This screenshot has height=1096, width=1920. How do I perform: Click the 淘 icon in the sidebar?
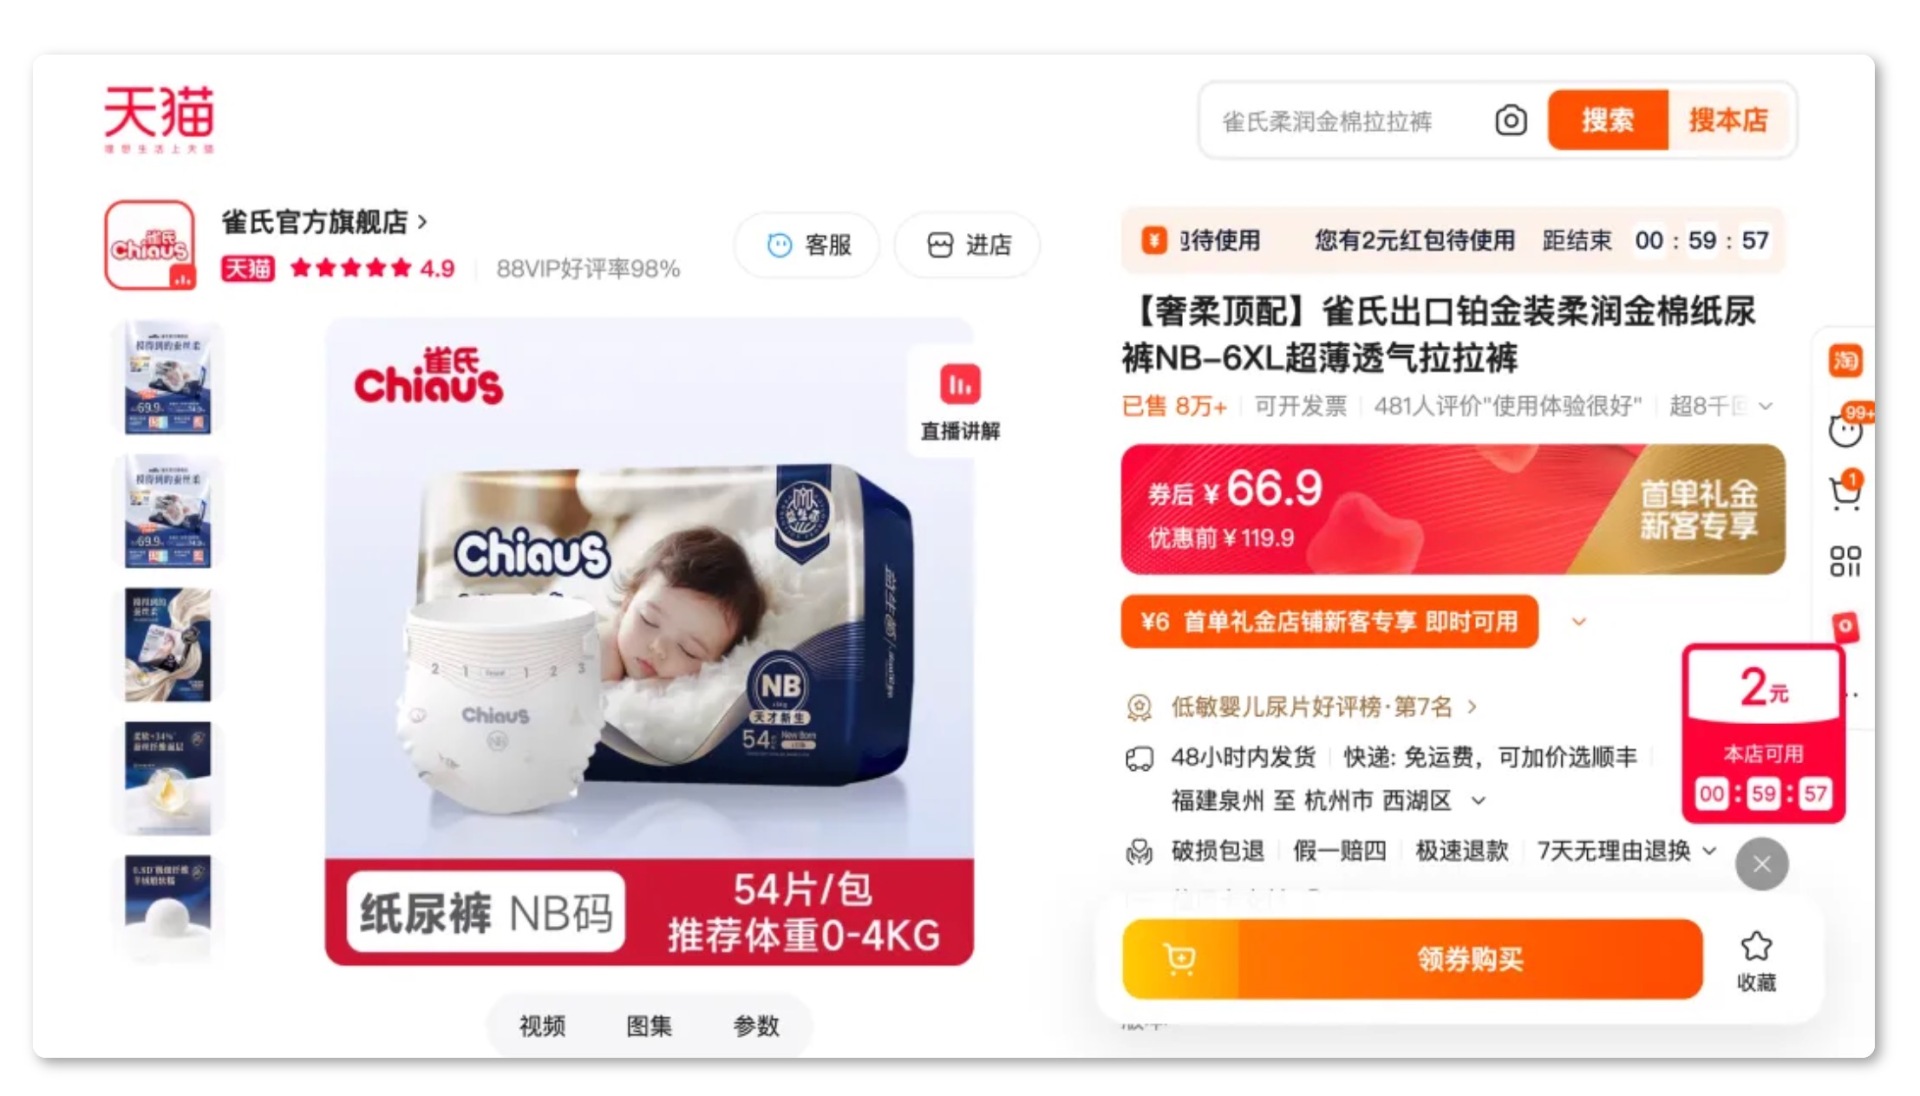click(1845, 360)
